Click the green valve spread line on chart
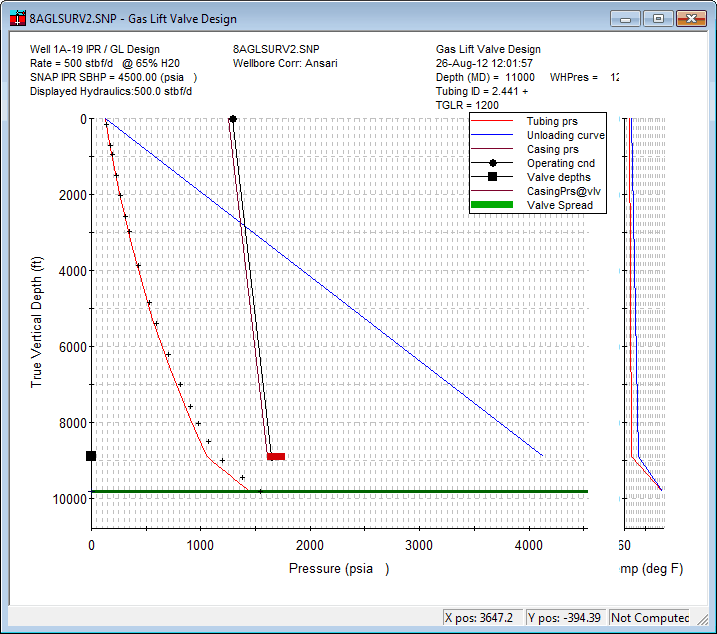717x634 pixels. 400,491
